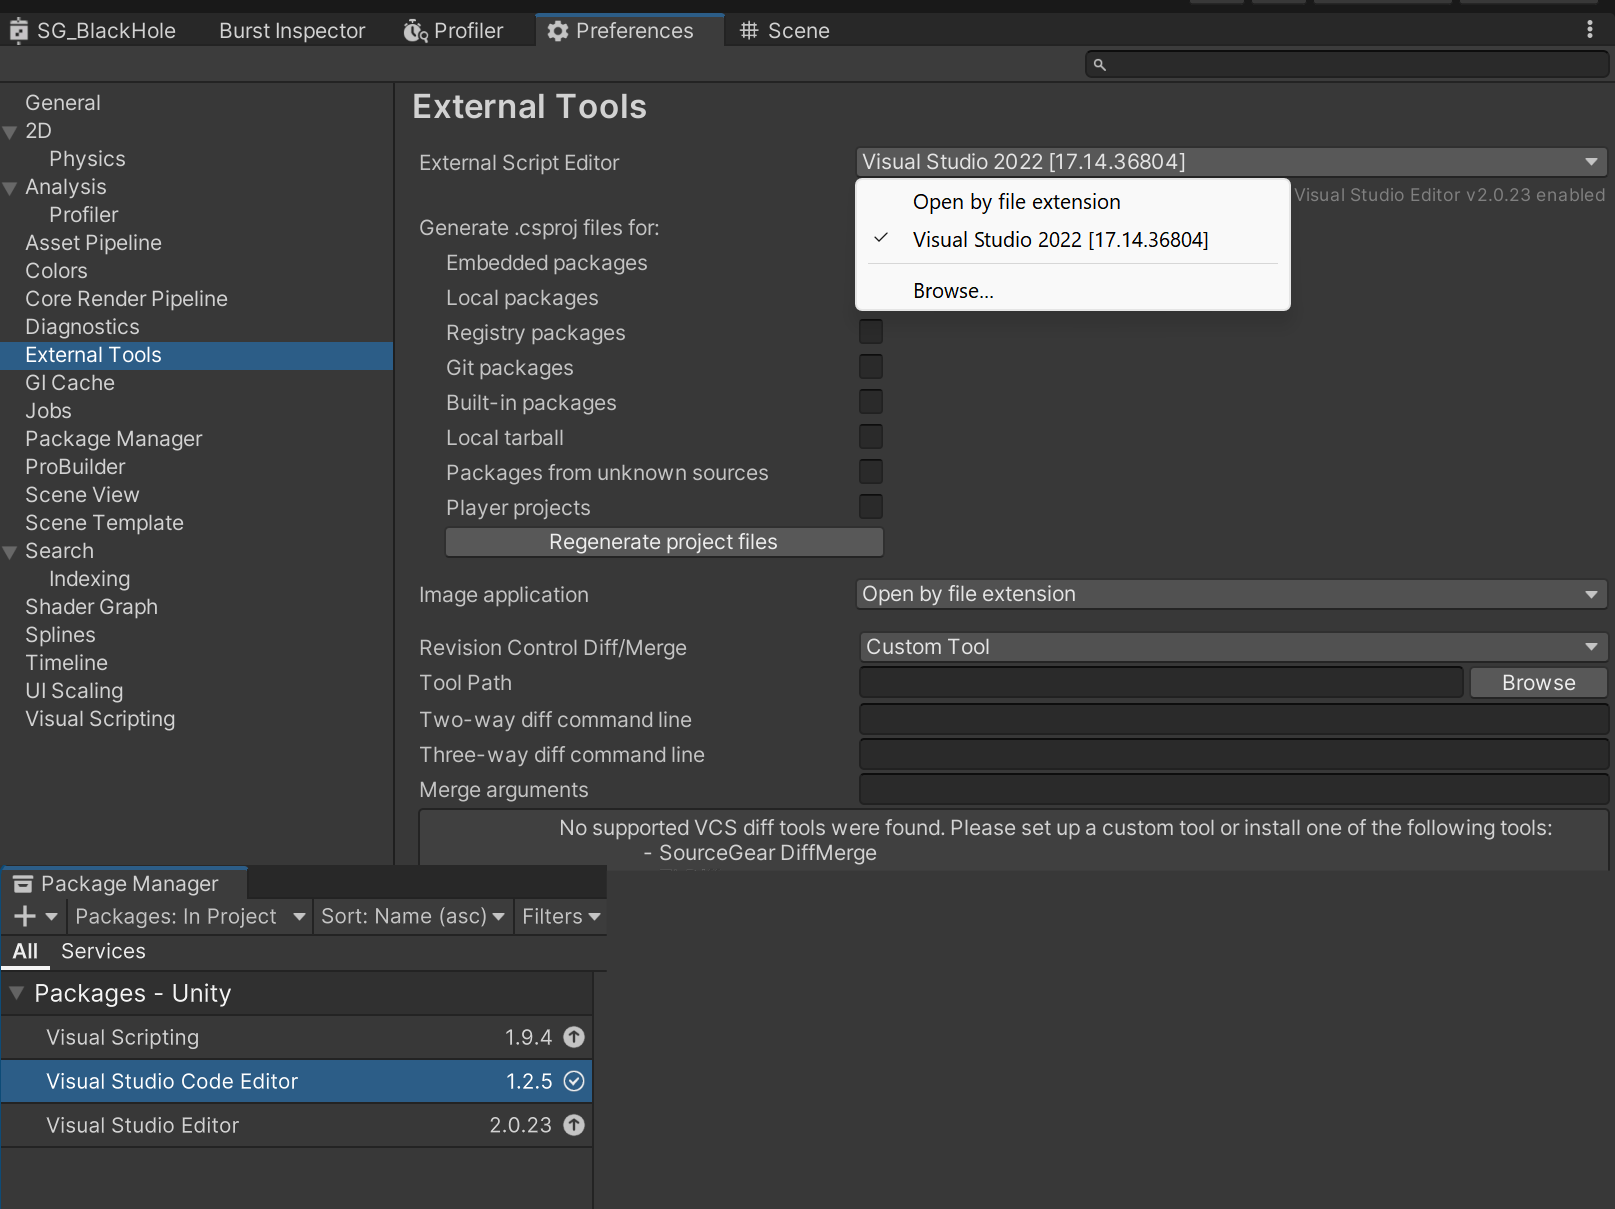Image resolution: width=1615 pixels, height=1209 pixels.
Task: Click update arrow icon for Visual Scripting
Action: point(574,1037)
